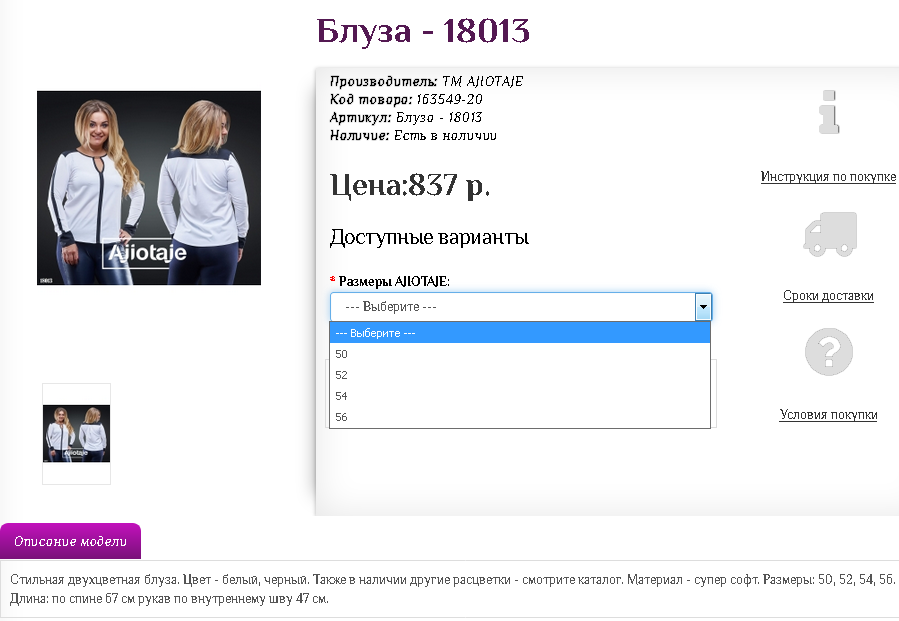Choose size 52 from the list
This screenshot has width=899, height=621.
click(520, 375)
